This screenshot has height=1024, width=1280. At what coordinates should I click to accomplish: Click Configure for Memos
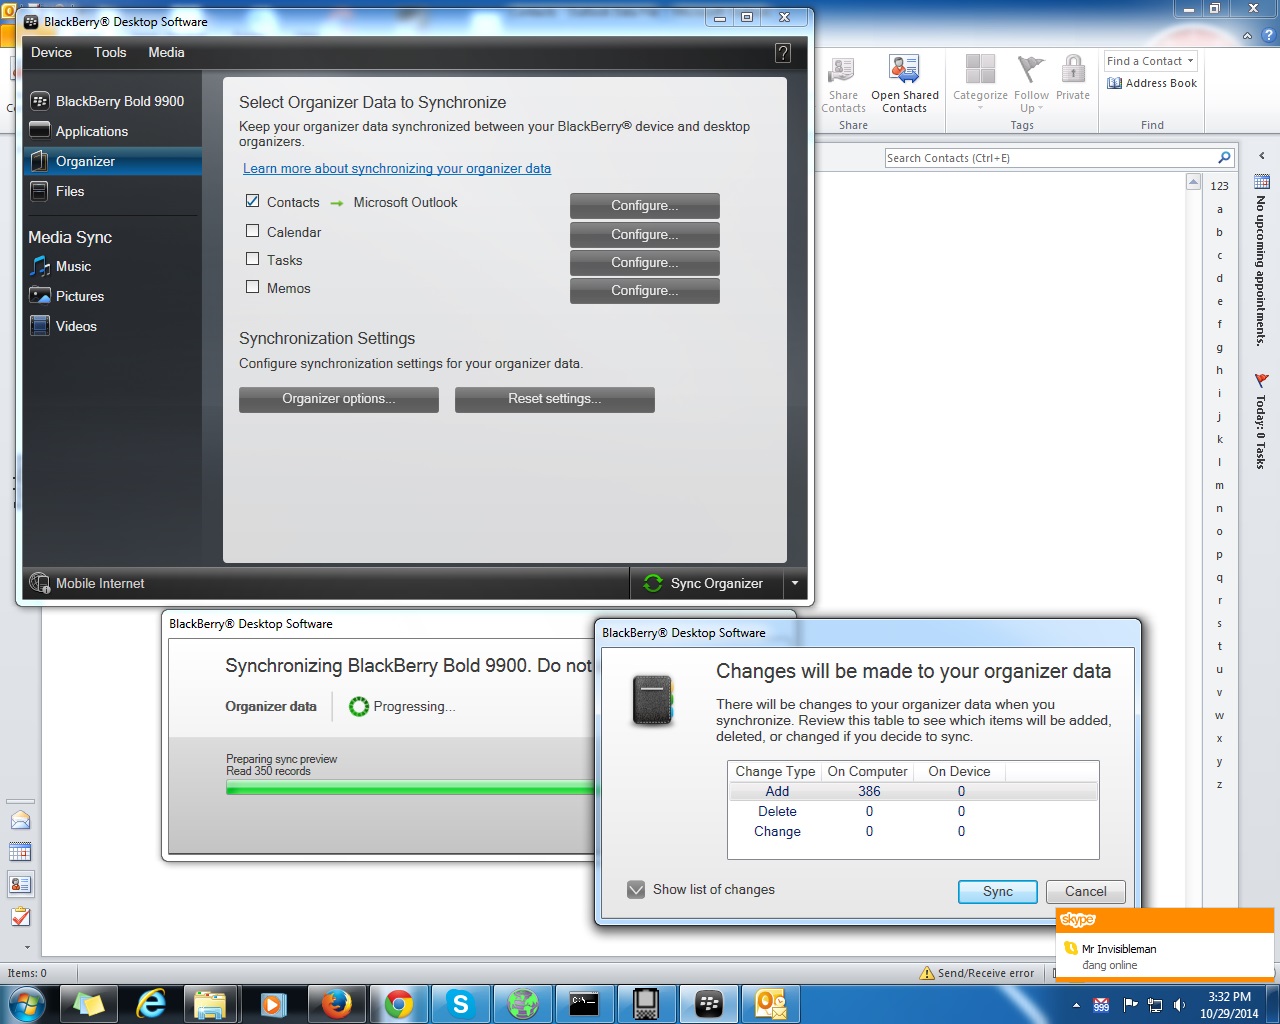(644, 290)
